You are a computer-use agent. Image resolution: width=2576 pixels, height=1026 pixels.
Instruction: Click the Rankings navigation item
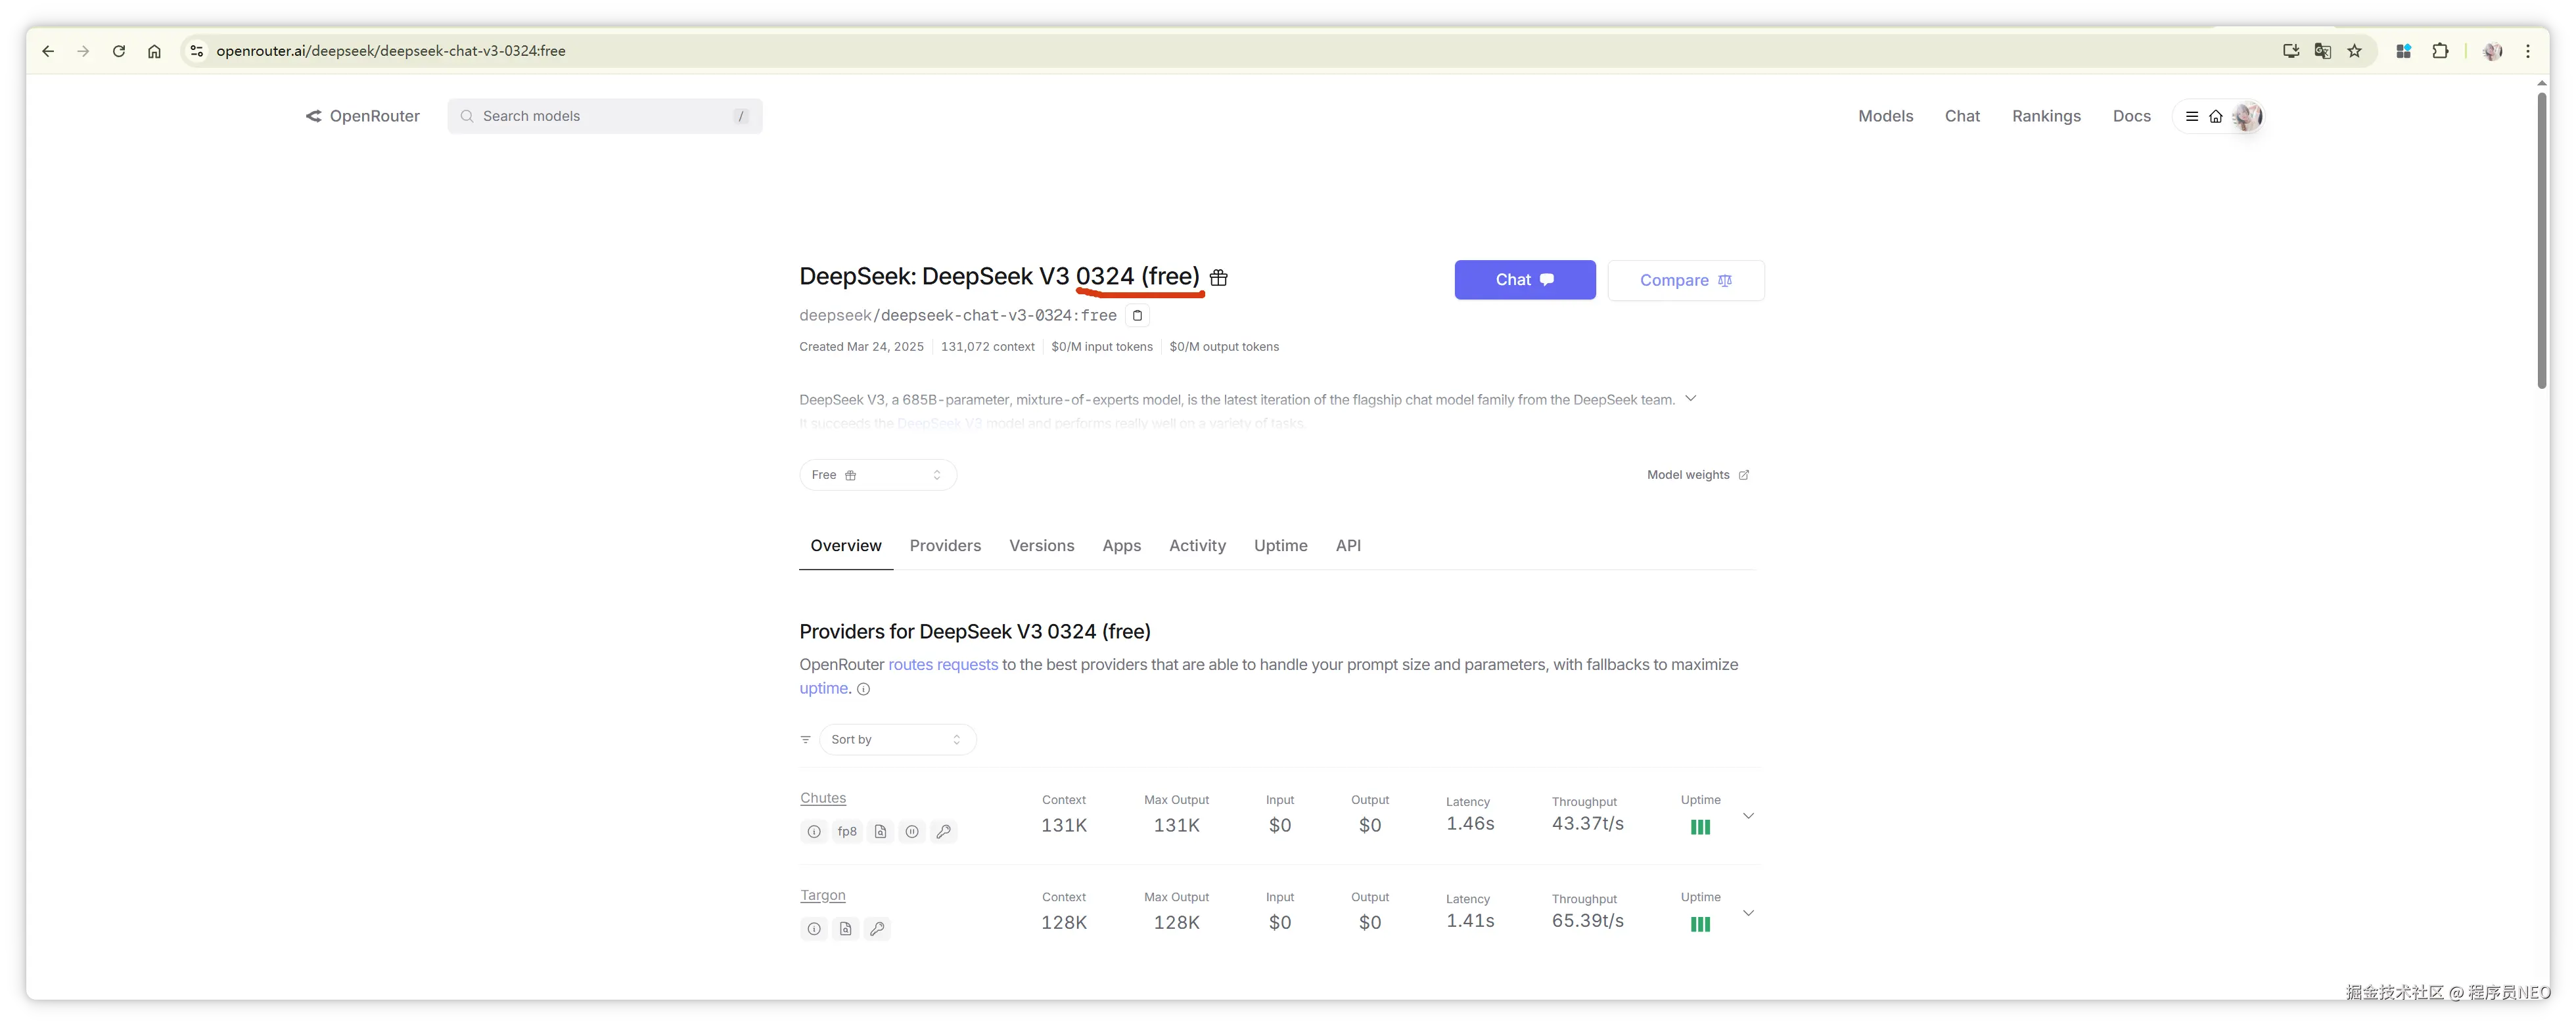tap(2046, 116)
